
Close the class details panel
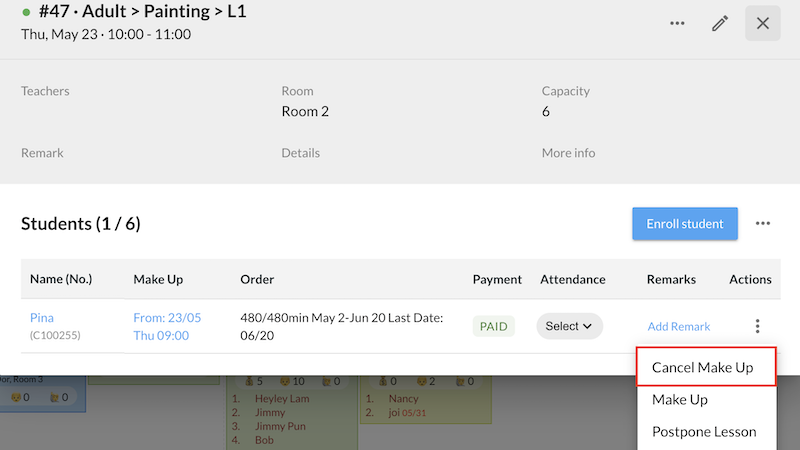[763, 23]
